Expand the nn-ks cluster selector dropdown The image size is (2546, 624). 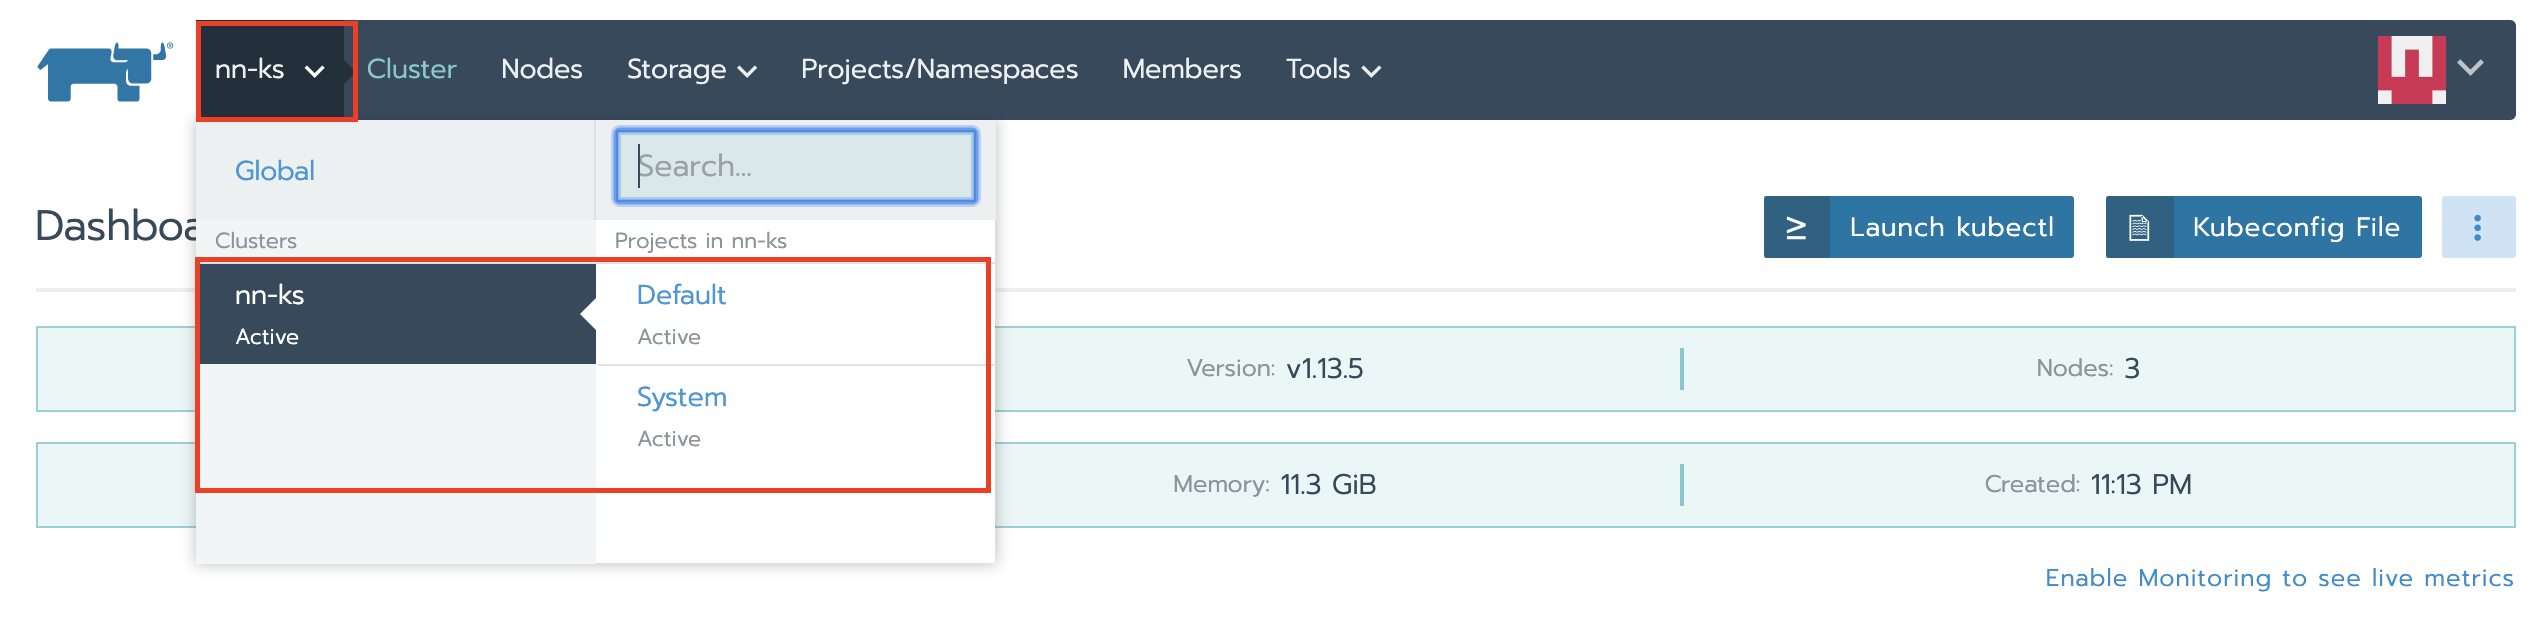pos(271,70)
